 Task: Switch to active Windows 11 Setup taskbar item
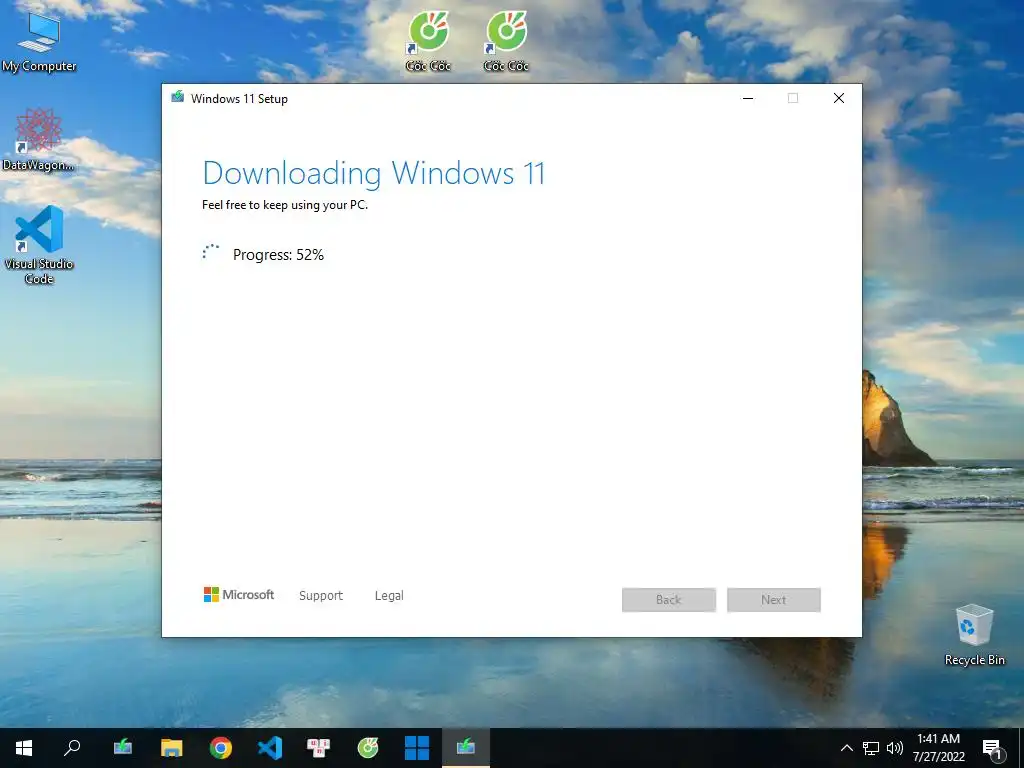point(466,748)
